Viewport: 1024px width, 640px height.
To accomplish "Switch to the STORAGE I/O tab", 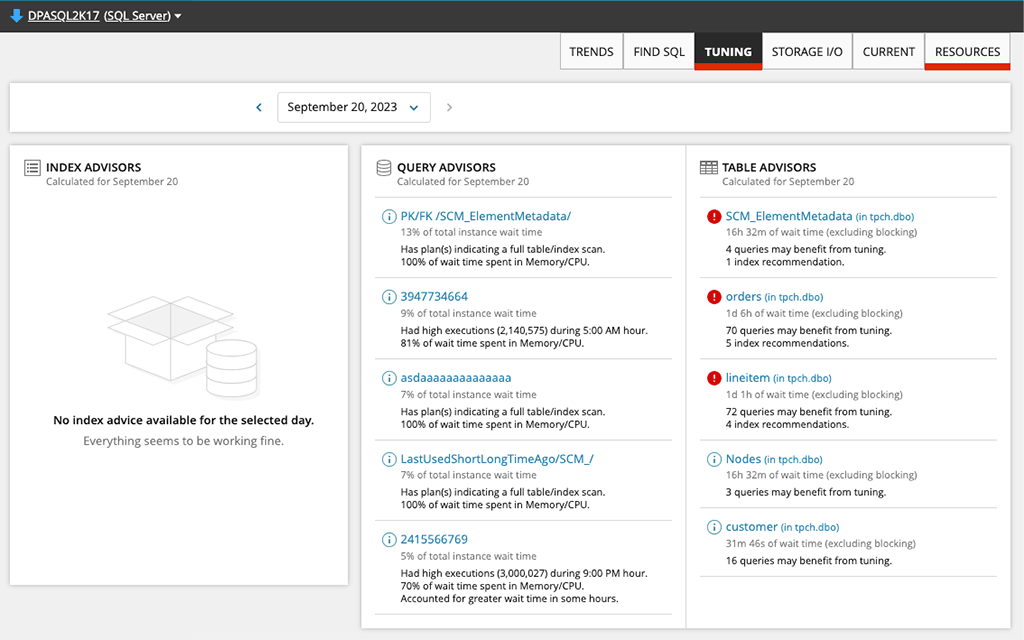I will point(806,51).
